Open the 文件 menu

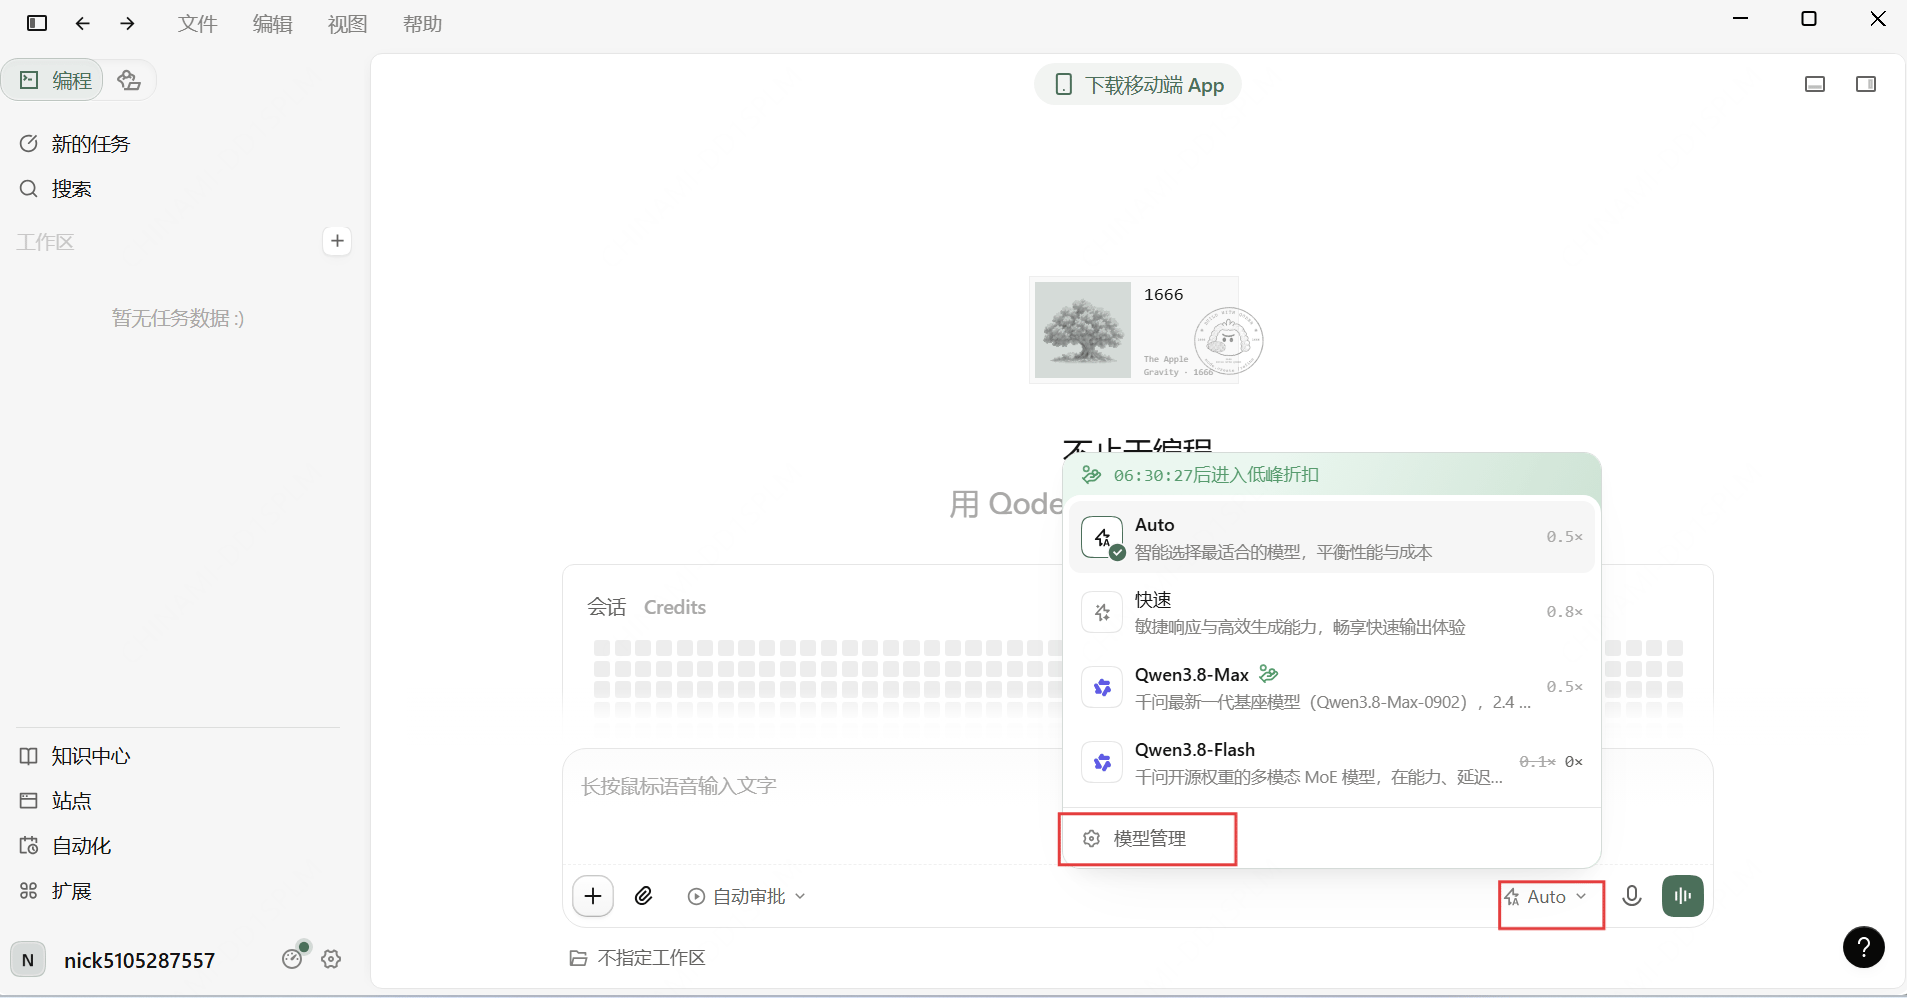pyautogui.click(x=197, y=24)
